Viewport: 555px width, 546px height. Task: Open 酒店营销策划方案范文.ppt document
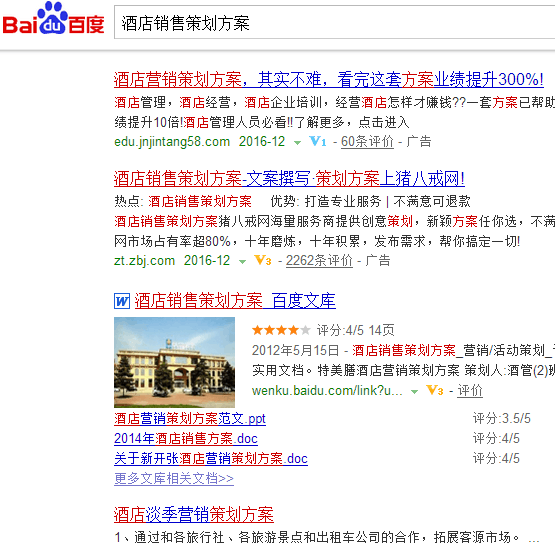click(190, 419)
